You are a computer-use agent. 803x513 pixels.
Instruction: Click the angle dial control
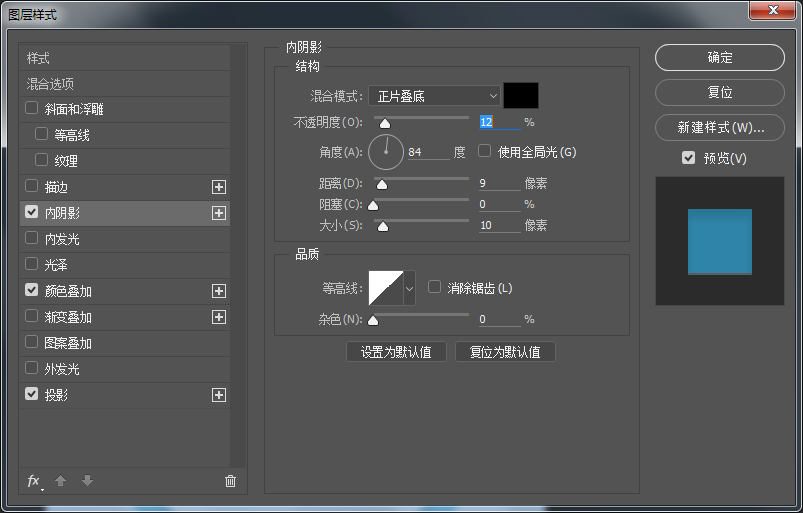tap(386, 152)
